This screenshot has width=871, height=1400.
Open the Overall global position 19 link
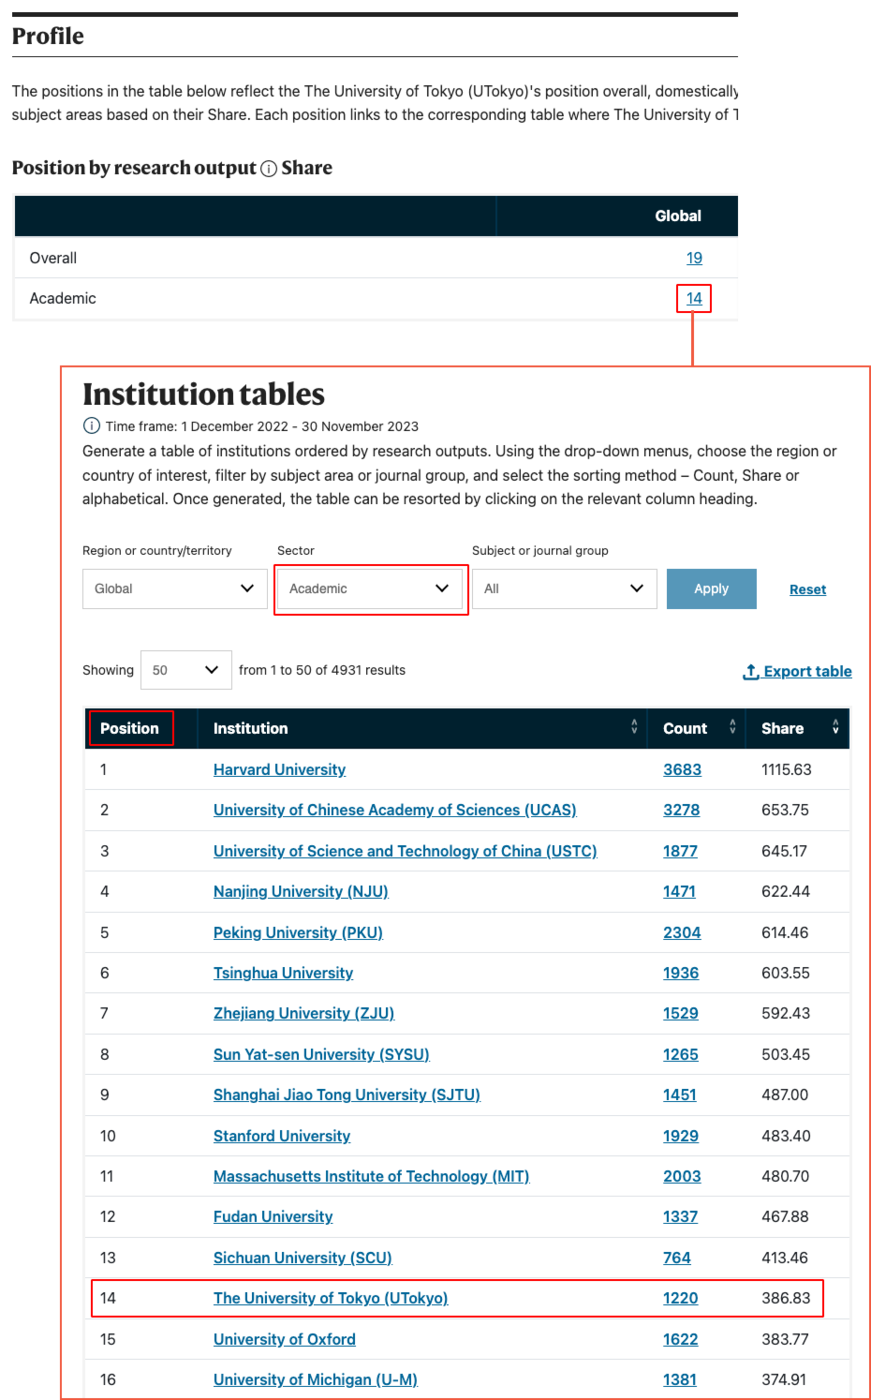pyautogui.click(x=694, y=258)
